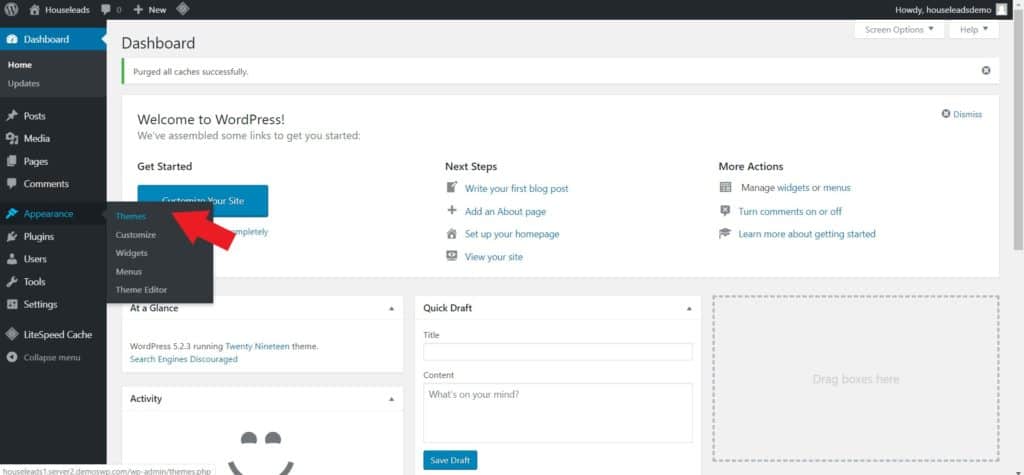The height and width of the screenshot is (475, 1024).
Task: Select Widgets in the Appearance flyout
Action: 131,253
